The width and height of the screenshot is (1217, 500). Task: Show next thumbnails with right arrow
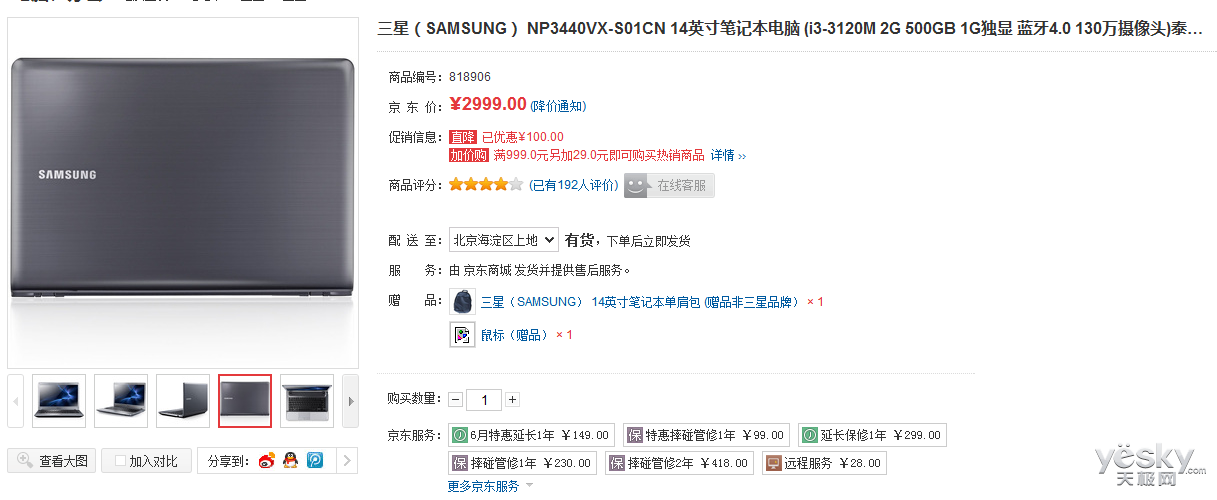[350, 401]
